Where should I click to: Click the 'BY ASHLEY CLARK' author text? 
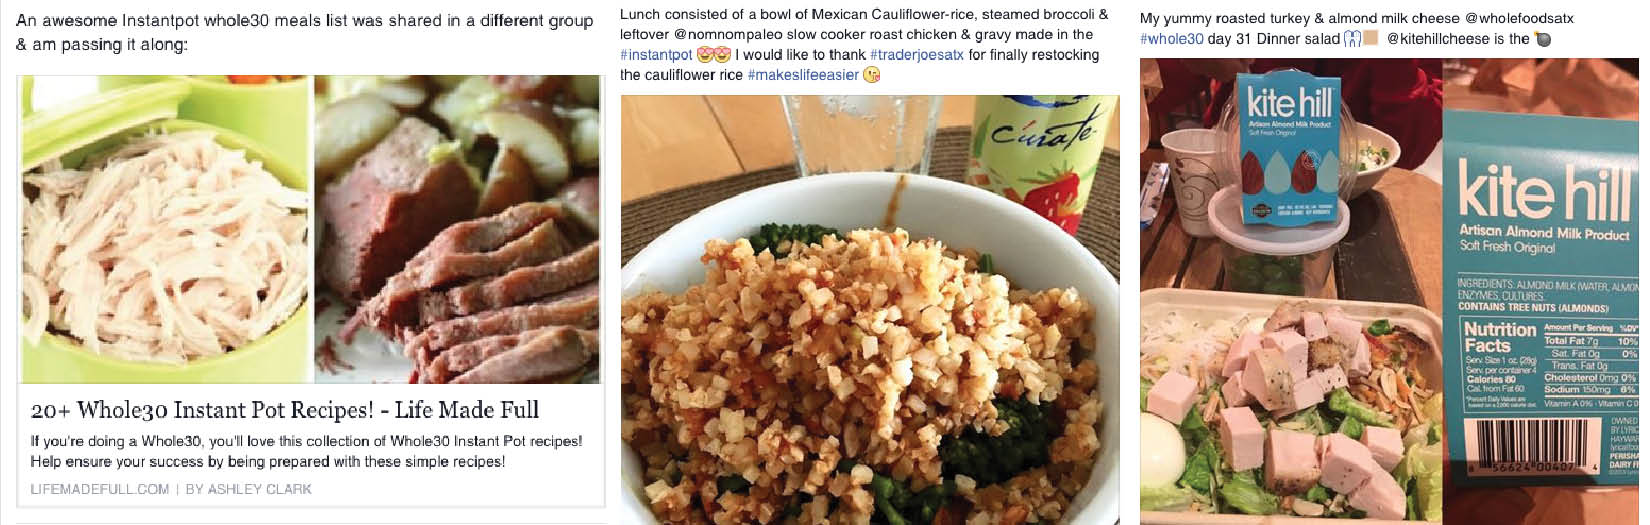(x=249, y=489)
